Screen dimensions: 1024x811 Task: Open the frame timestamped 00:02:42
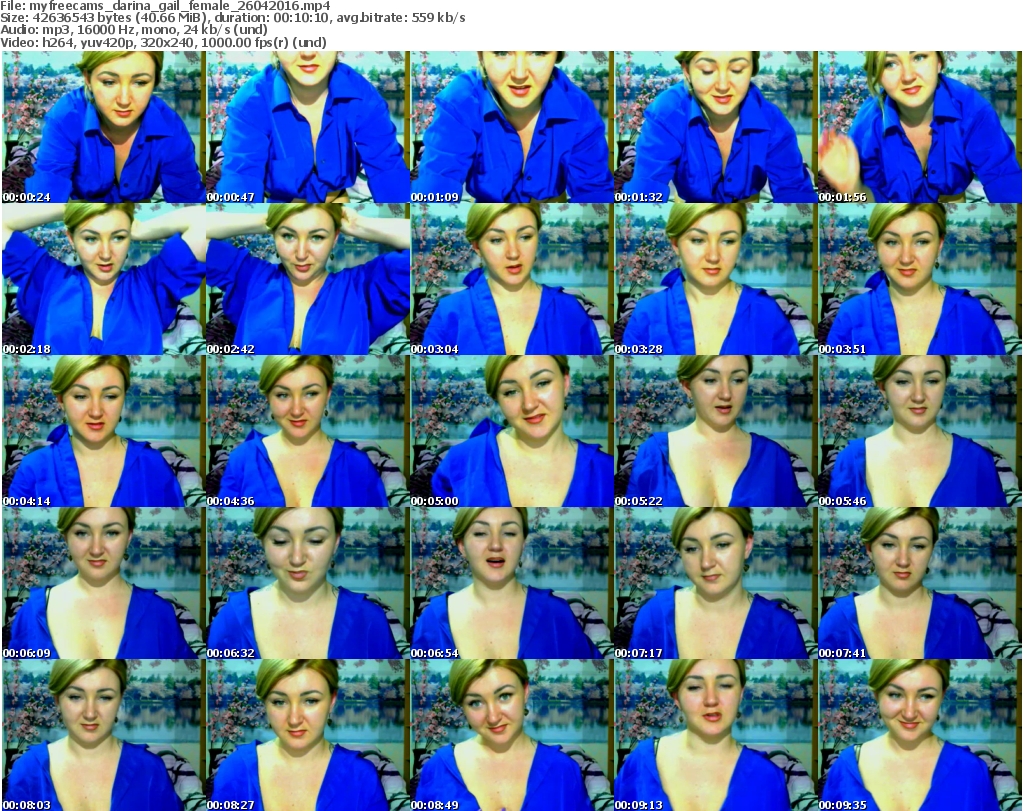[x=308, y=279]
